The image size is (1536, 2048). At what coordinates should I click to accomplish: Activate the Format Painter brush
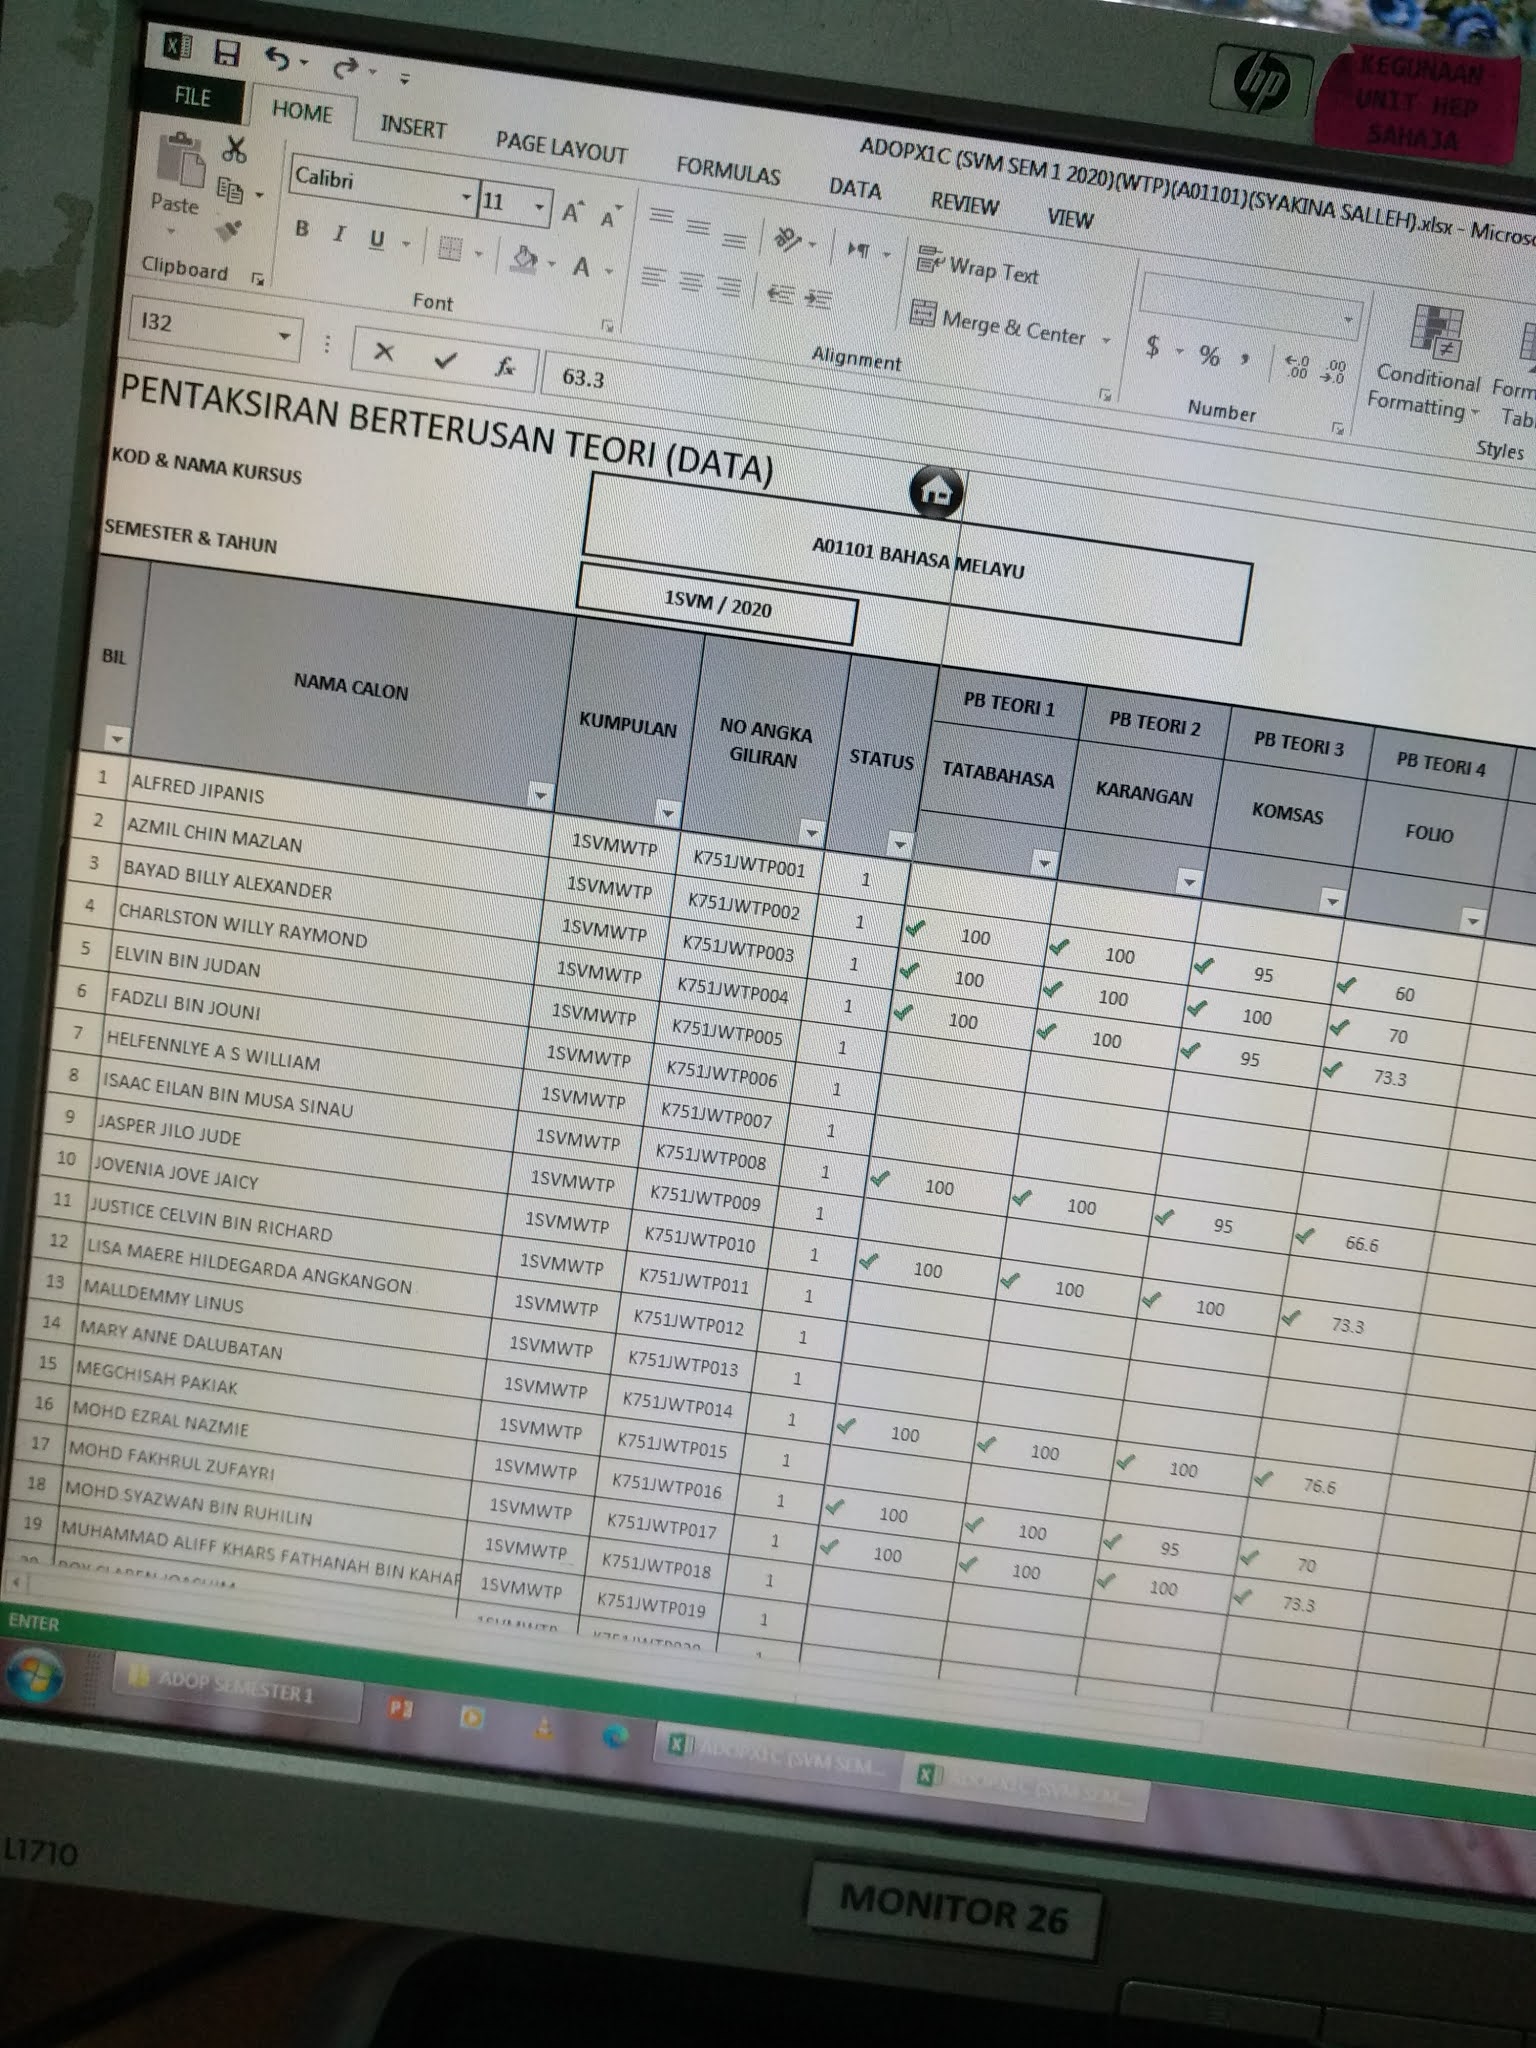229,231
